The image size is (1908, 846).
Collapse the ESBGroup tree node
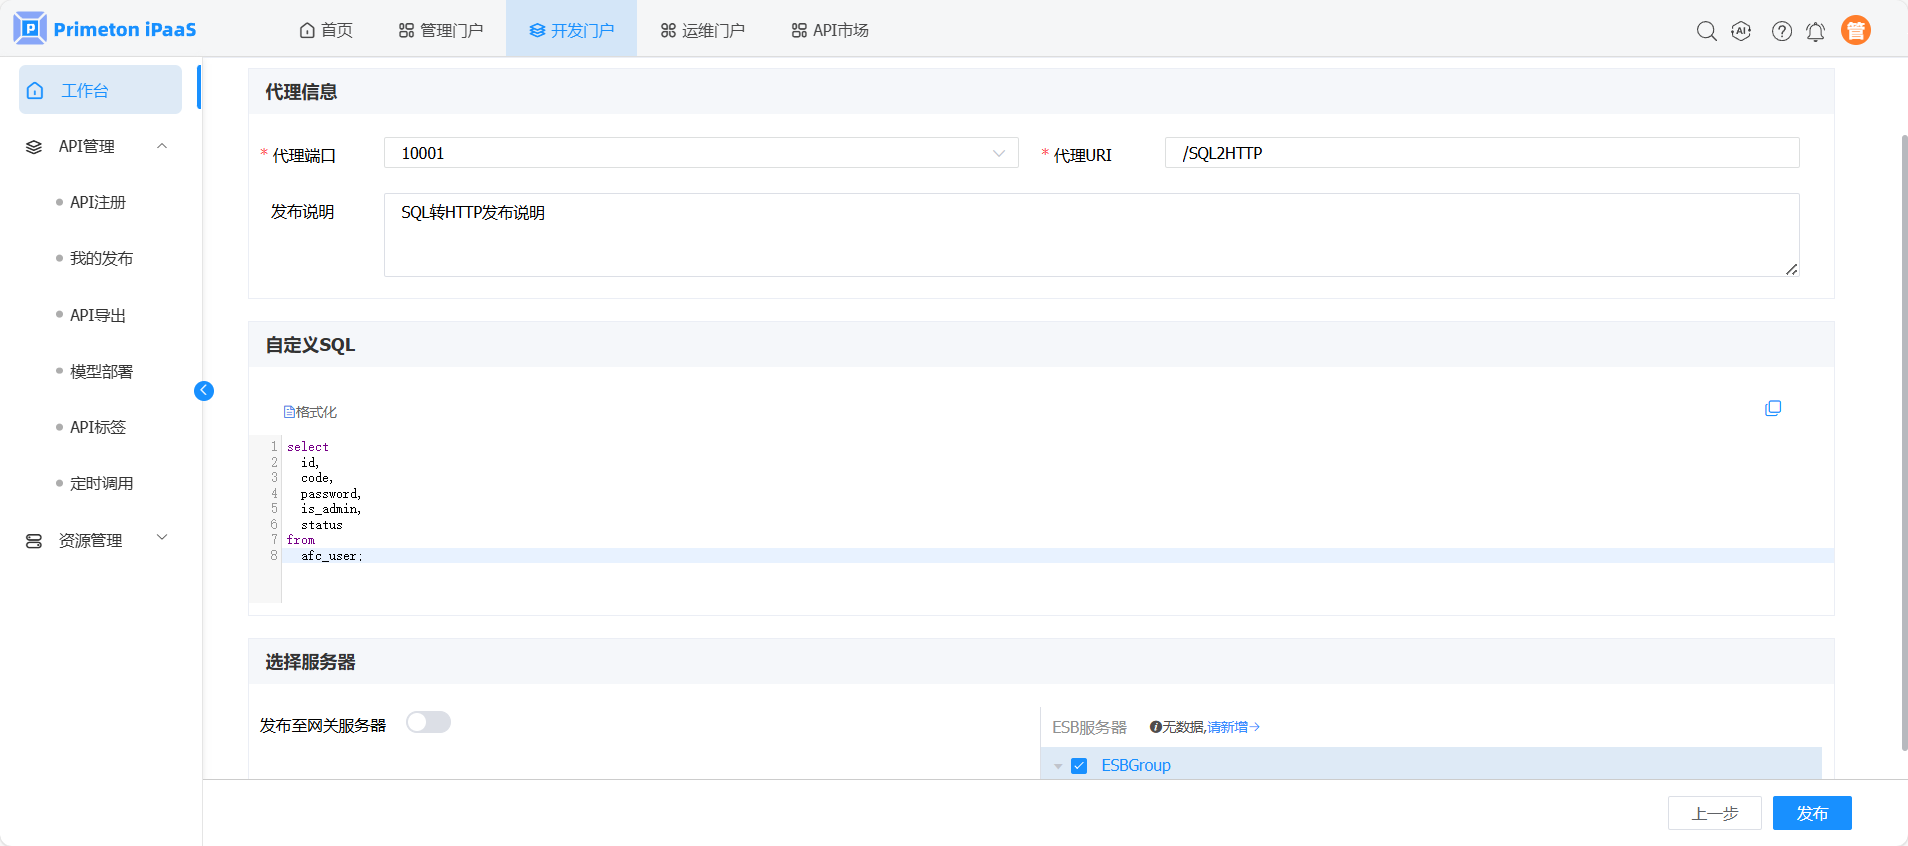click(x=1058, y=766)
